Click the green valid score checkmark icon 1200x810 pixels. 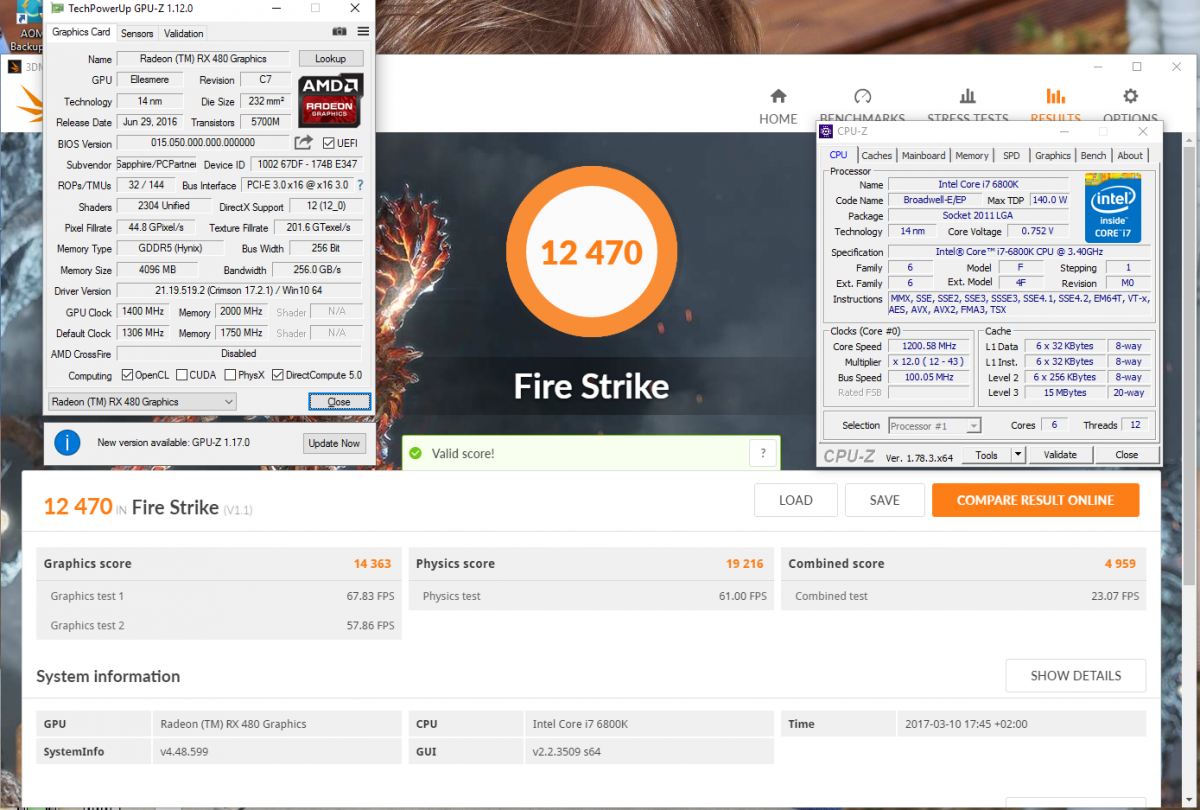416,453
